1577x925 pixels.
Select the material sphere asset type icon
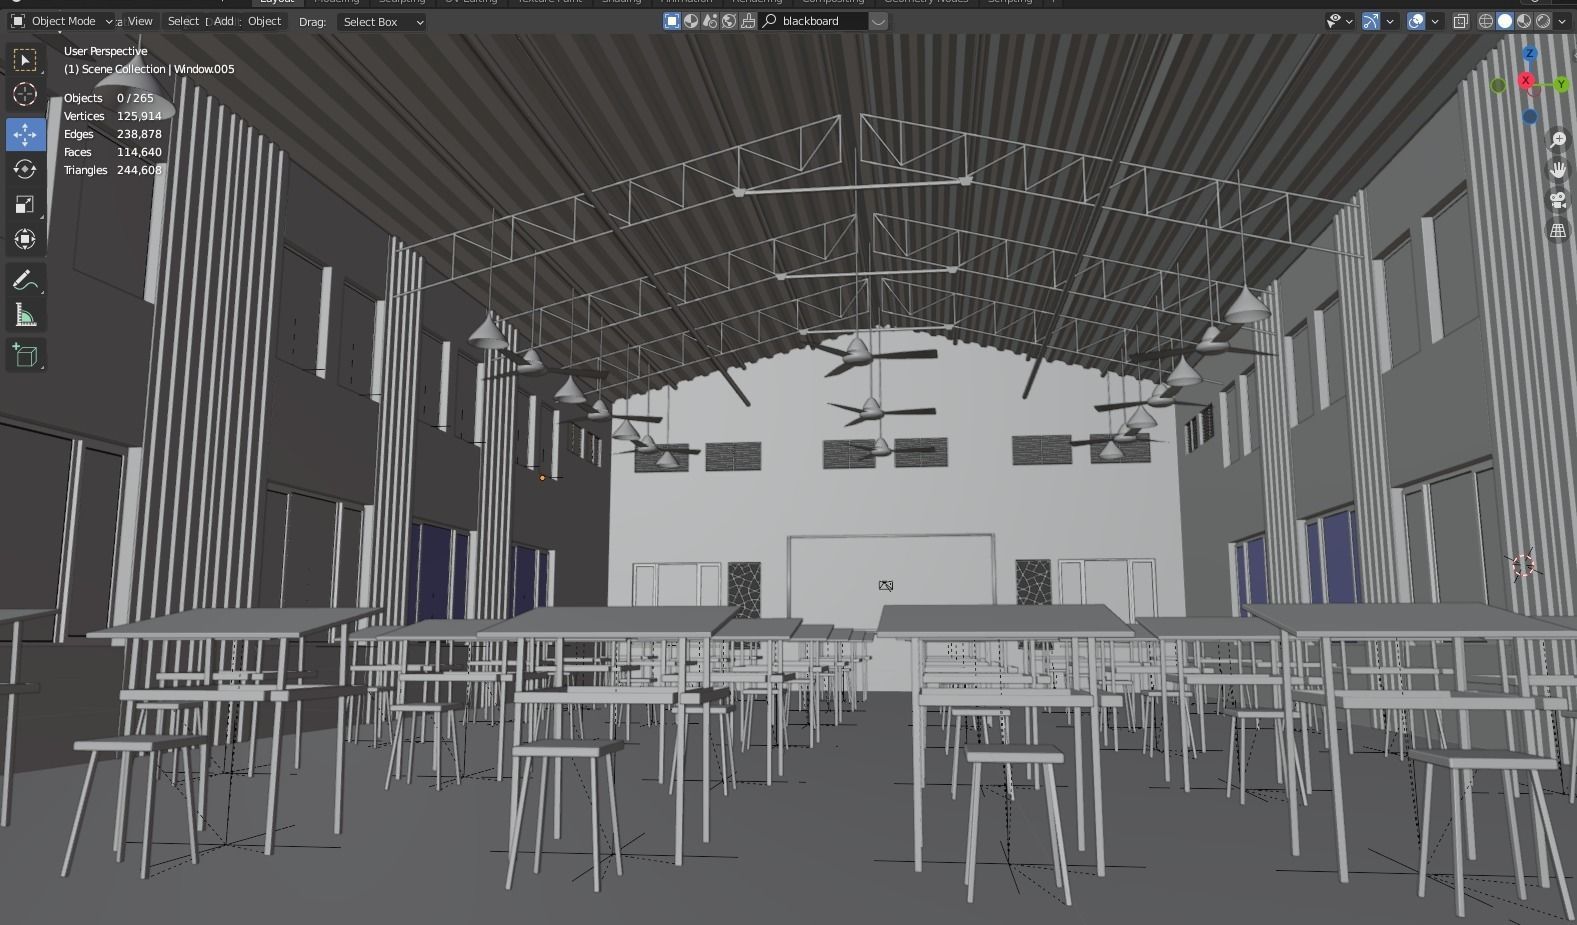click(x=691, y=21)
